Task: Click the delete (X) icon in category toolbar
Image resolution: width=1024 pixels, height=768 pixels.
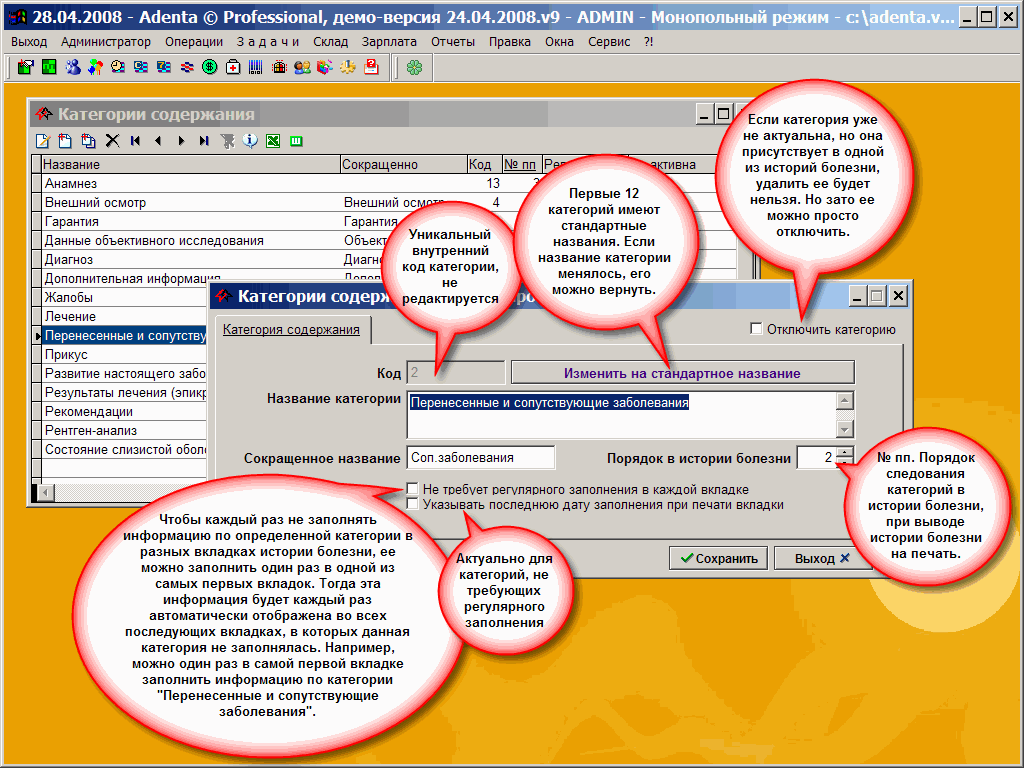Action: point(112,141)
